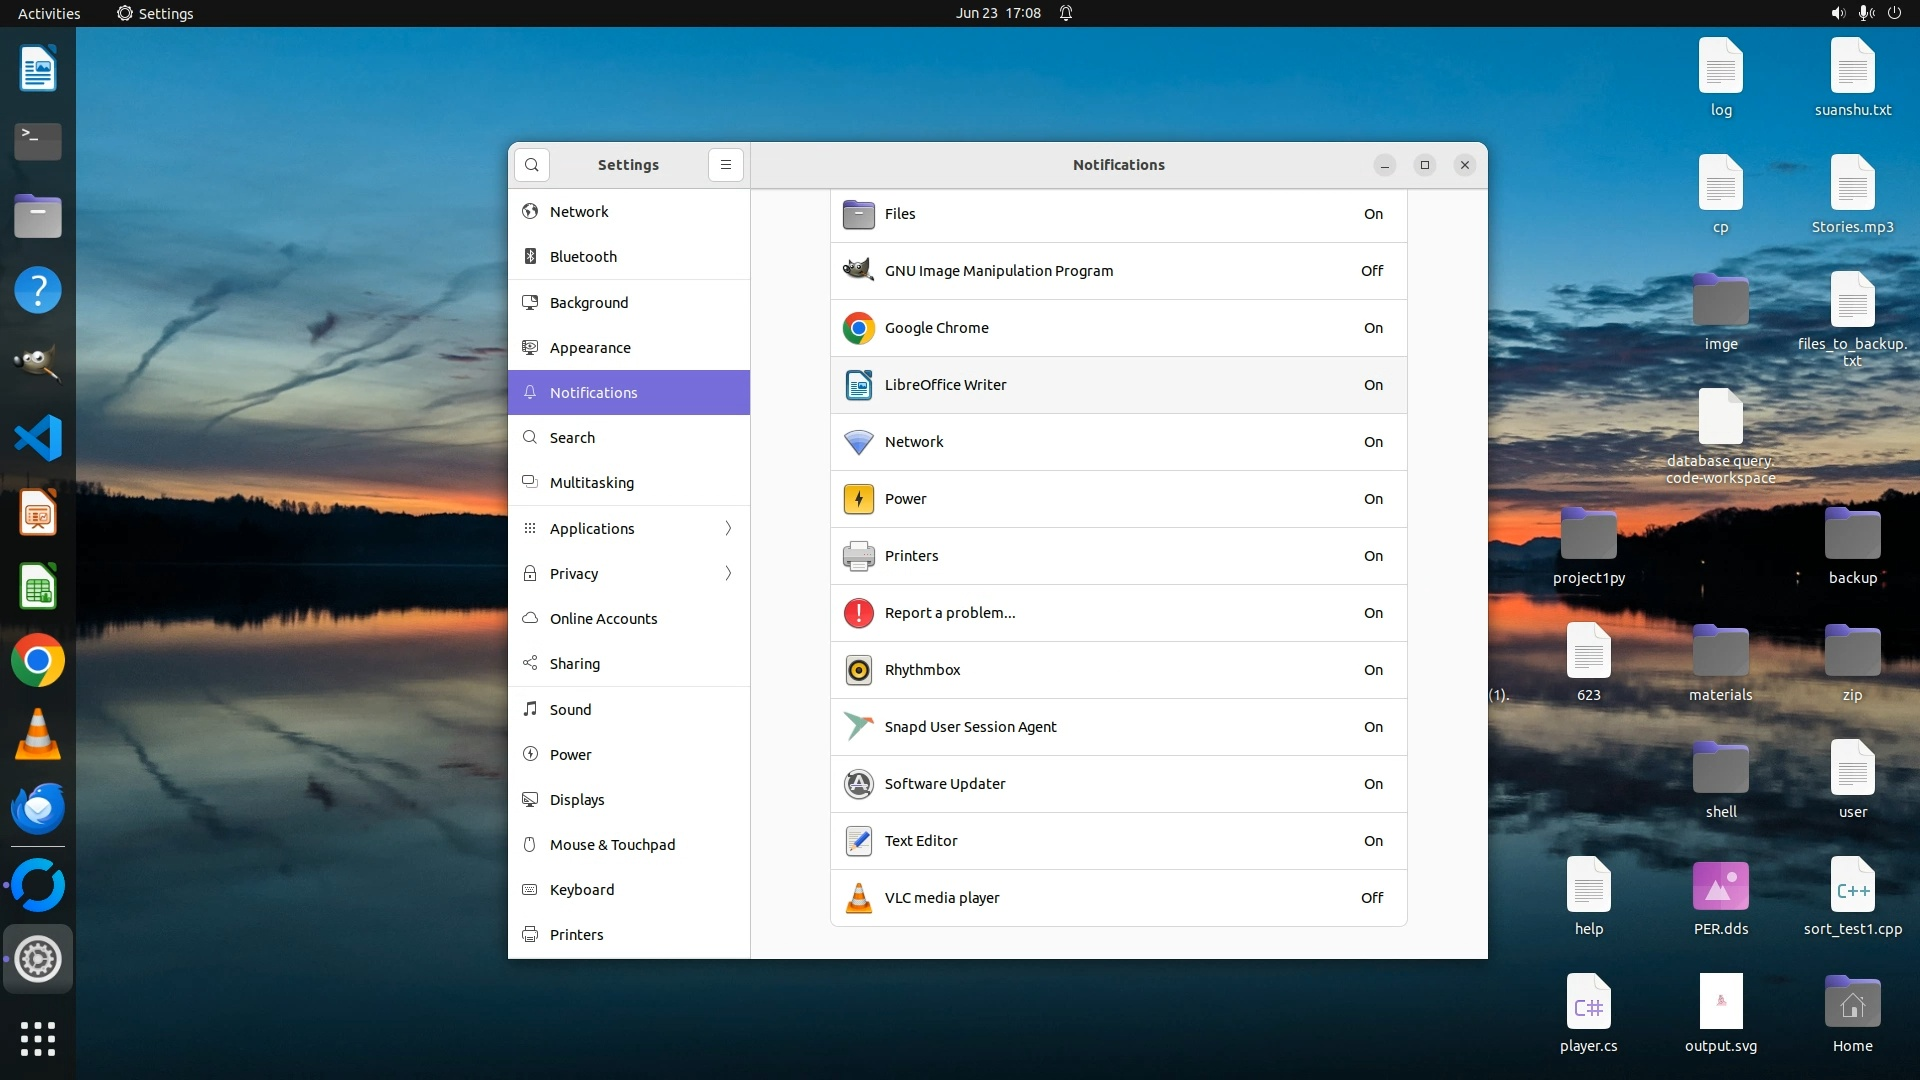This screenshot has width=1920, height=1080.
Task: Expand the Privacy chevron in sidebar
Action: 728,573
